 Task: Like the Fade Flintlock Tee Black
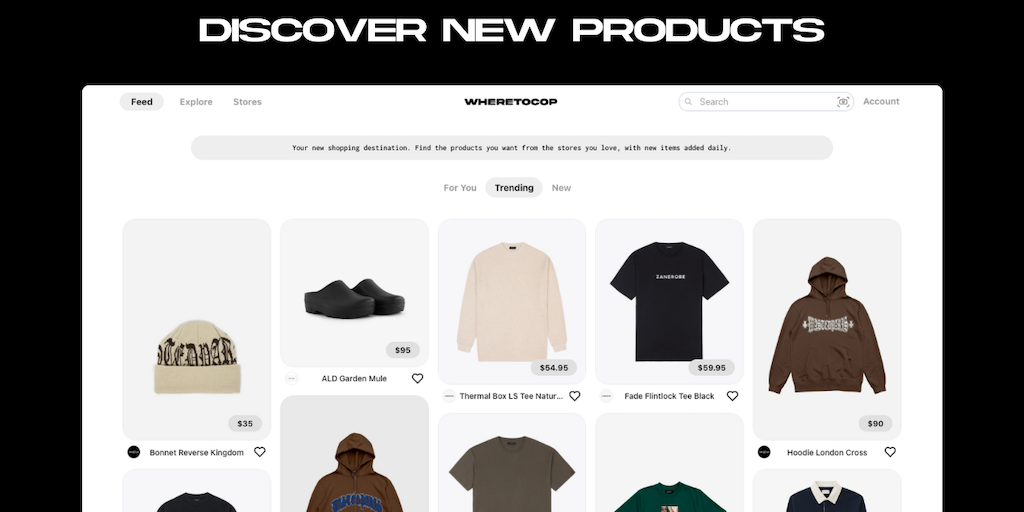click(732, 396)
